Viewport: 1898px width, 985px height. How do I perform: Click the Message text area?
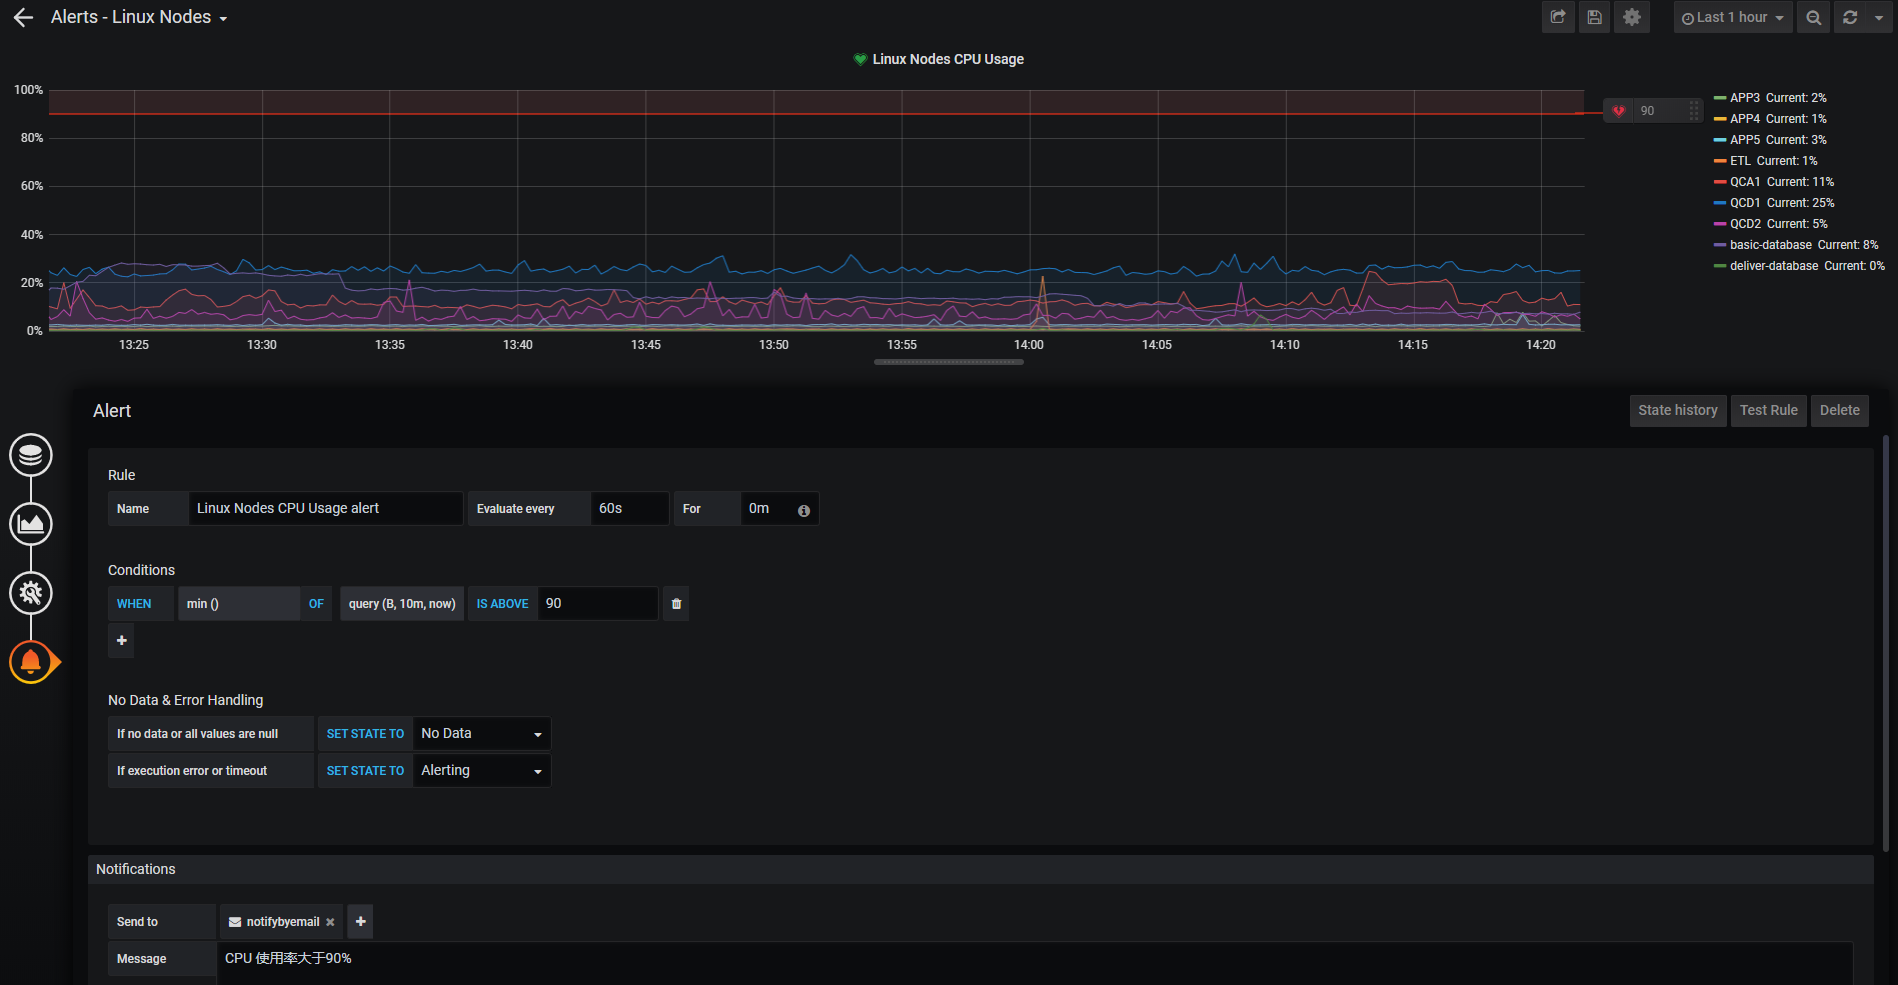tap(1035, 963)
